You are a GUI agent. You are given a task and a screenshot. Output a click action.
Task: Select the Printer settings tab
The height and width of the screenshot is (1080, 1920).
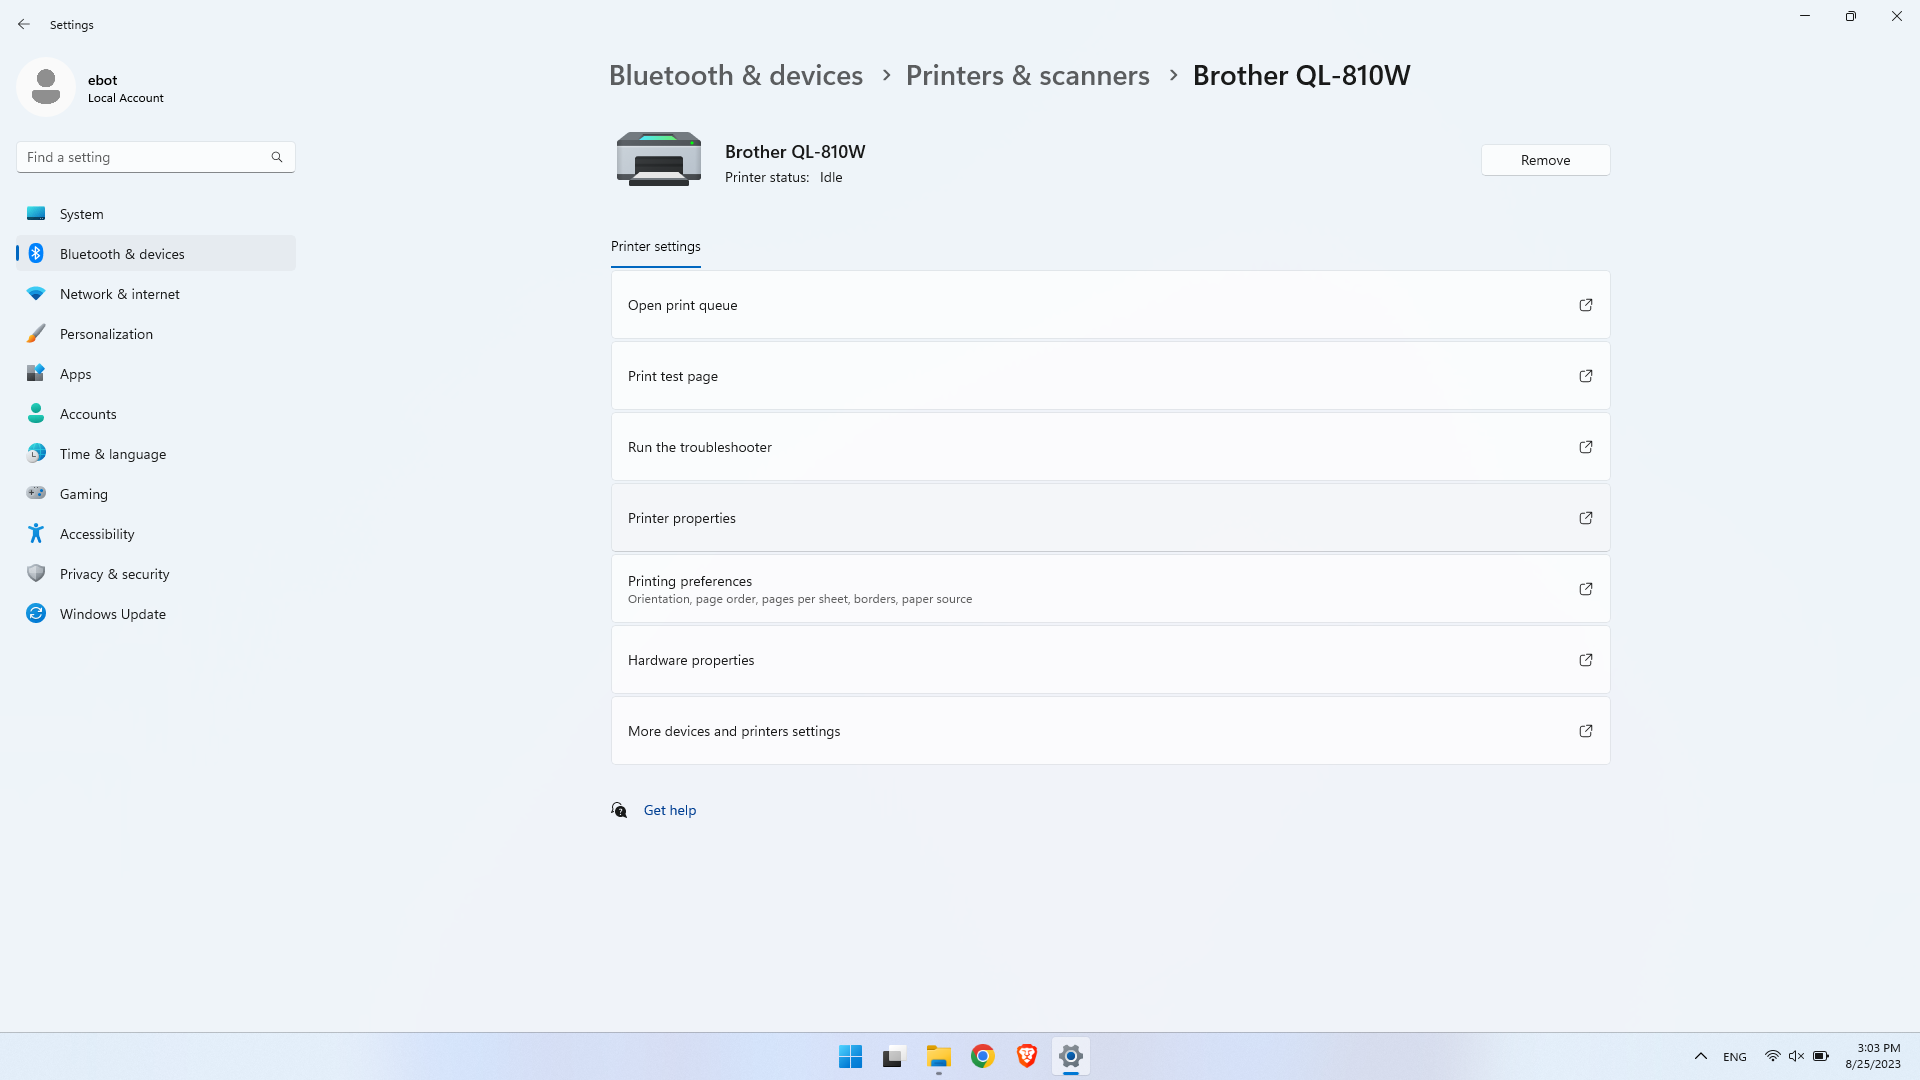[x=655, y=247]
